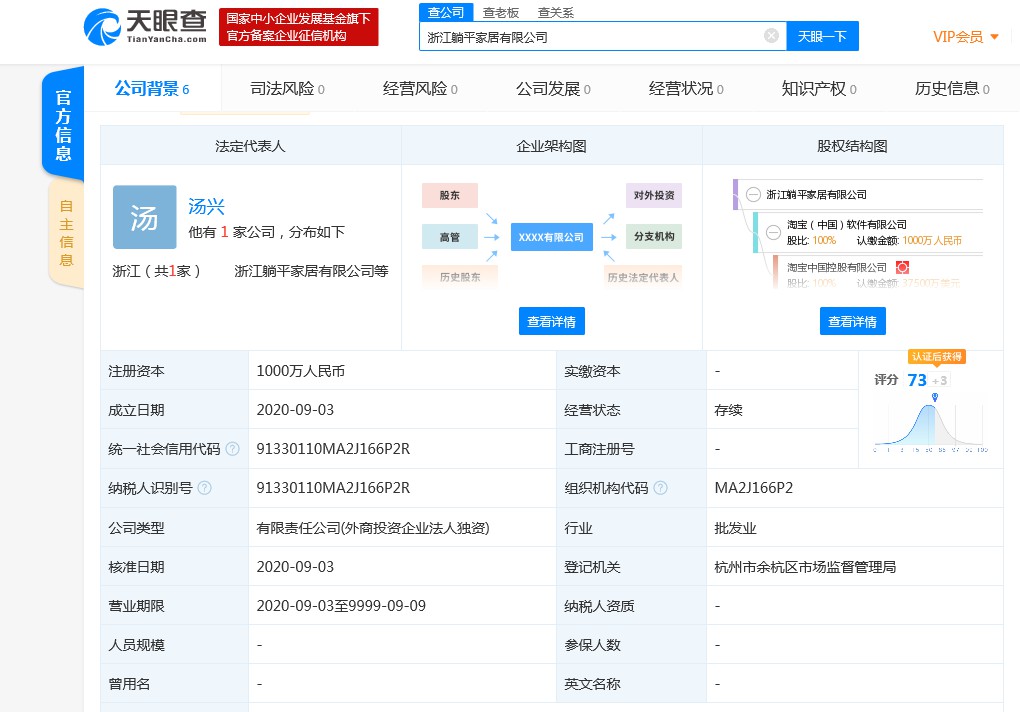Viewport: 1020px width, 712px height.
Task: Click the red flag icon beside 淘宝中国控股有限公司
Action: [x=902, y=267]
